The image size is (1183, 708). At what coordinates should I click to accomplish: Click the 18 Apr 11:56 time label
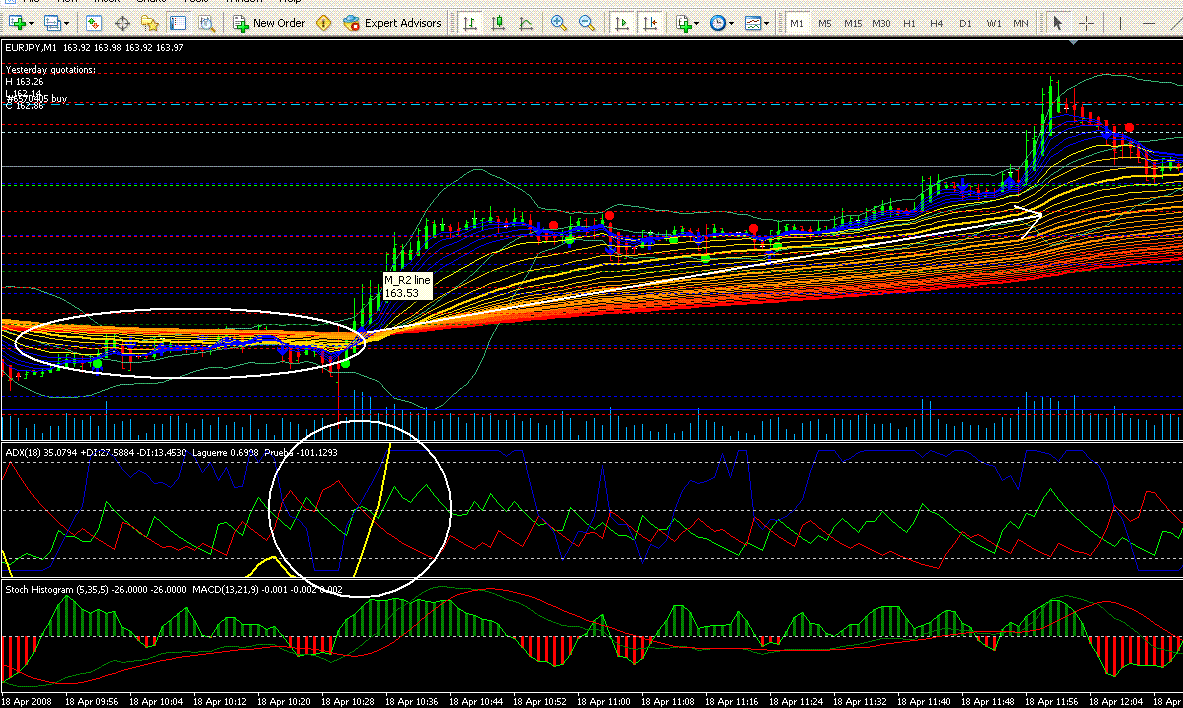point(1052,701)
